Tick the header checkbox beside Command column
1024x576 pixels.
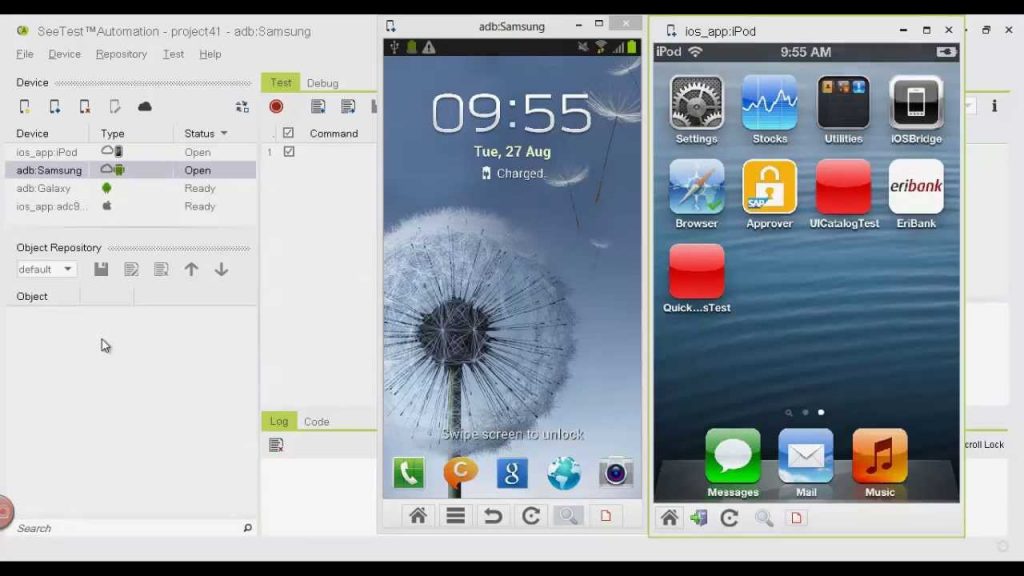[x=289, y=133]
